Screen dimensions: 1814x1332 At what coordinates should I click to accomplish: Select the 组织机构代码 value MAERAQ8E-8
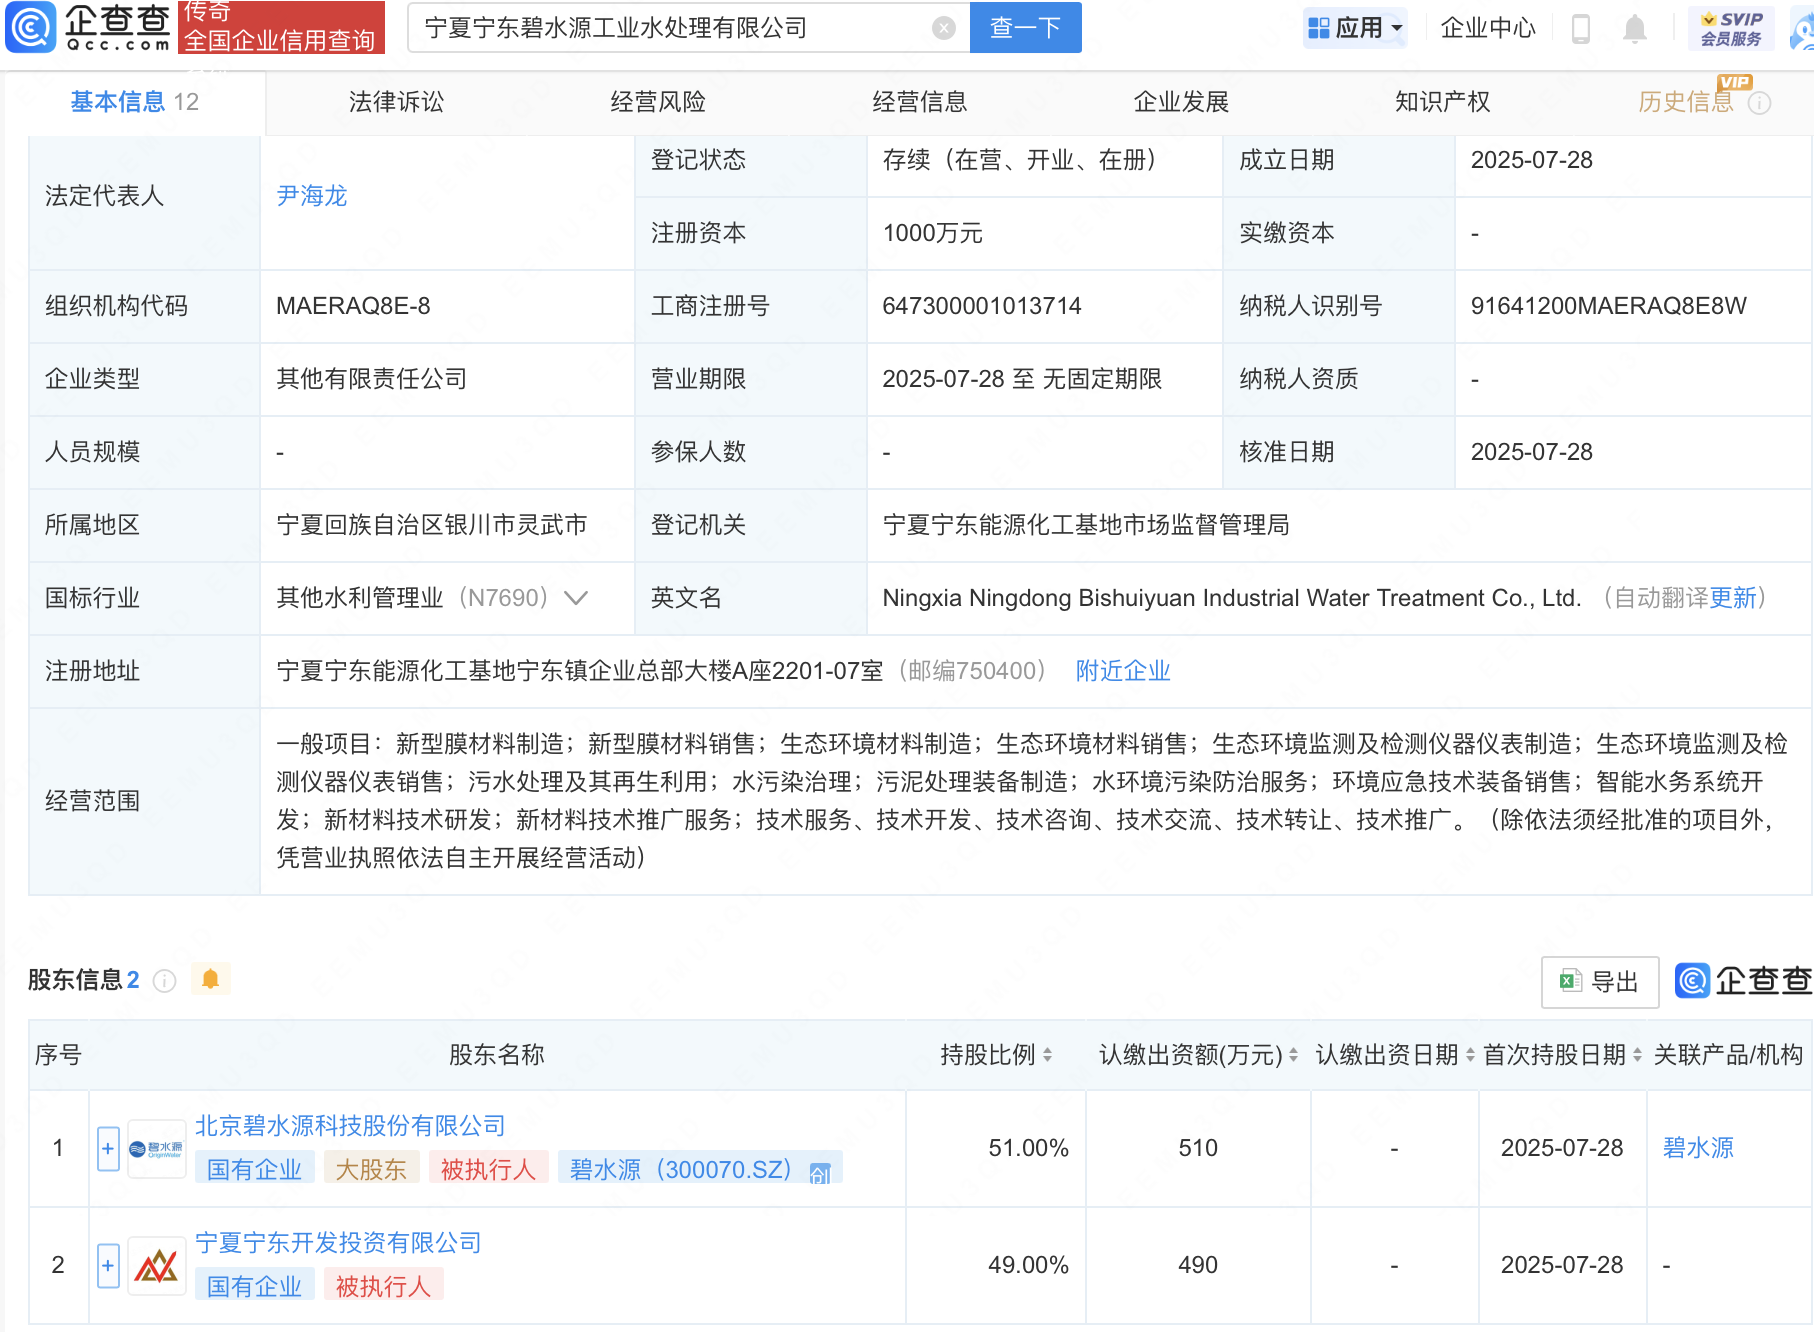click(353, 306)
